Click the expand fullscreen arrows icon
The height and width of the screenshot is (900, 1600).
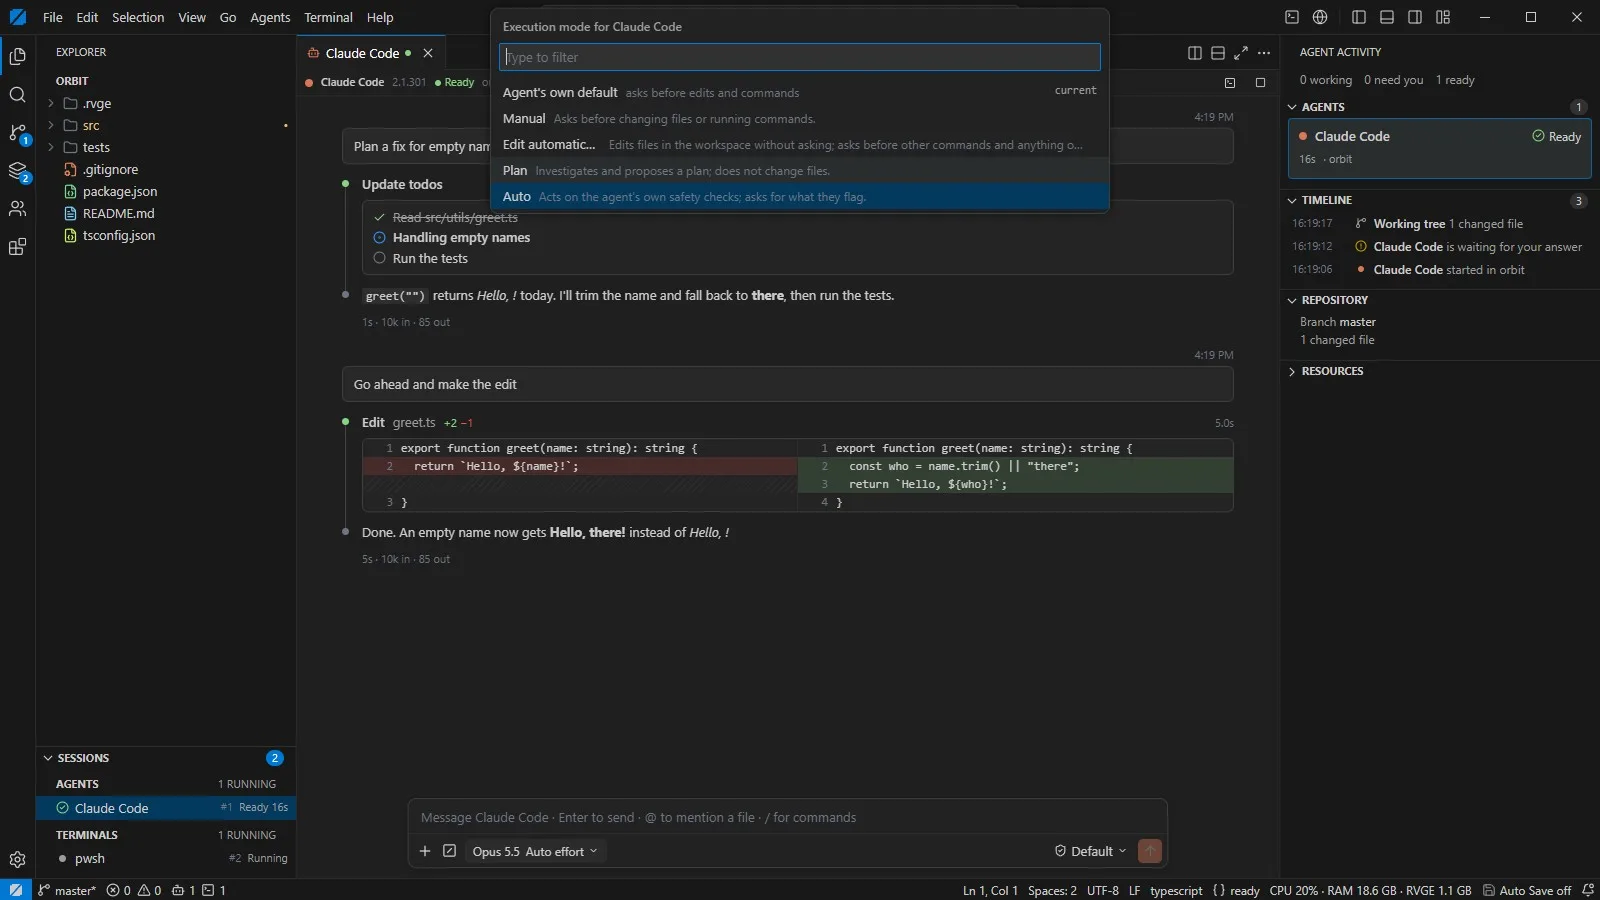[x=1241, y=53]
